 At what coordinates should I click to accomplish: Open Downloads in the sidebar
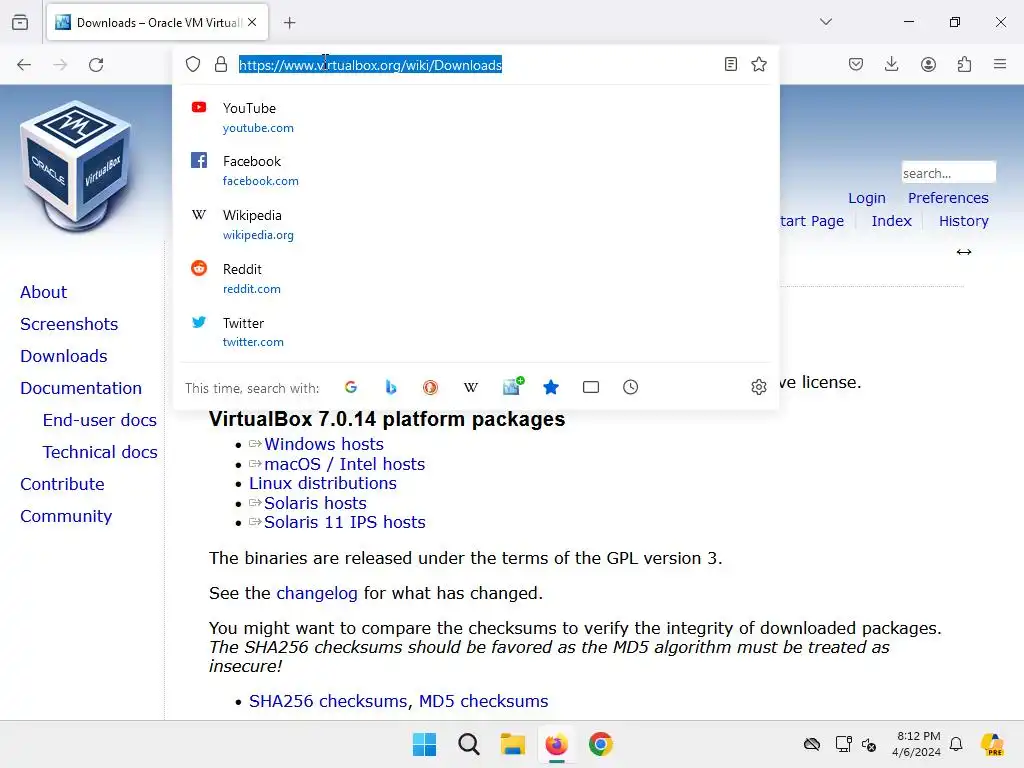tap(63, 356)
